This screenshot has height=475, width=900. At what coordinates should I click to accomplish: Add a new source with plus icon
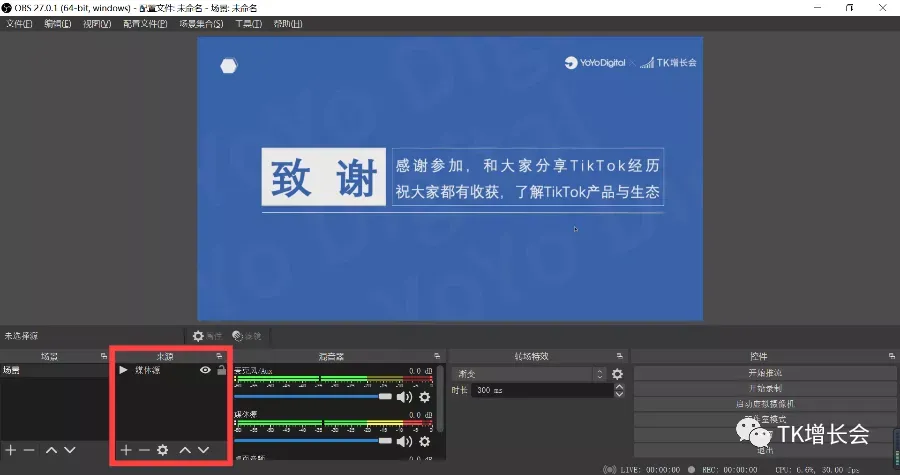(126, 450)
